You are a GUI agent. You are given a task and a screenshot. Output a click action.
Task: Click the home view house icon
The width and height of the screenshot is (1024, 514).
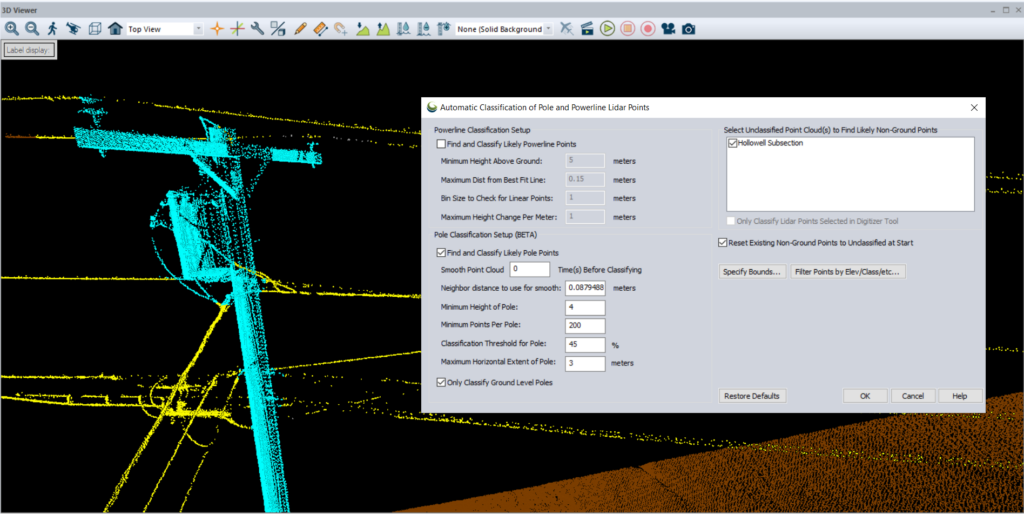[x=116, y=29]
